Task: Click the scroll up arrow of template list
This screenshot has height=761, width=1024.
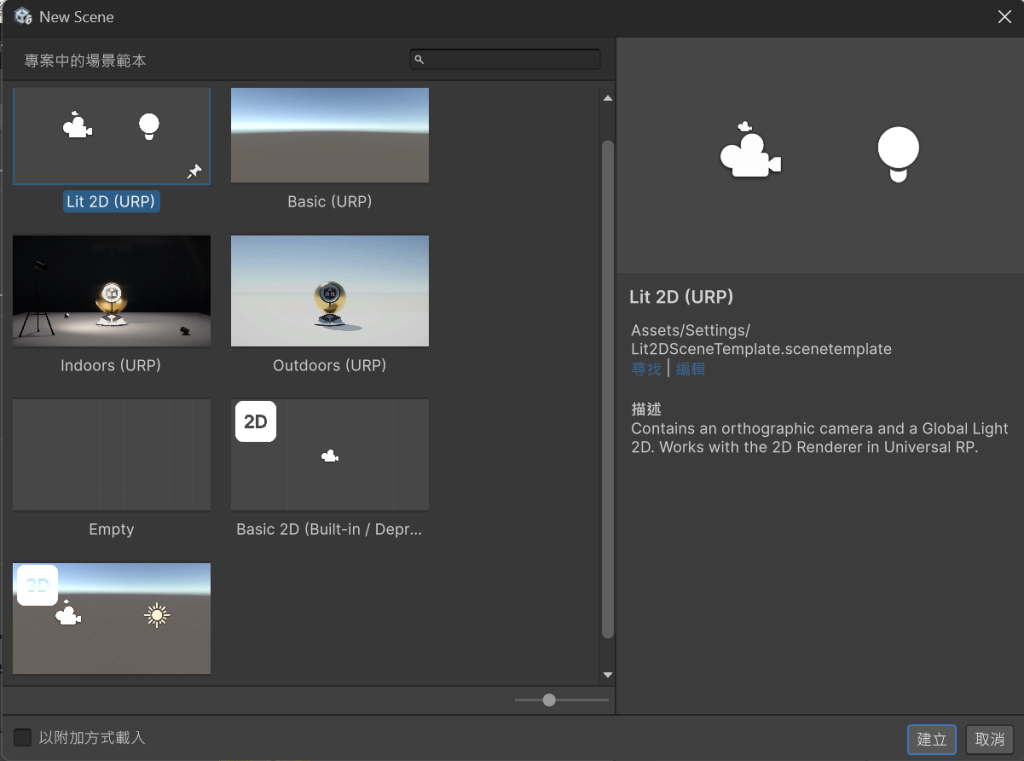Action: [x=608, y=98]
